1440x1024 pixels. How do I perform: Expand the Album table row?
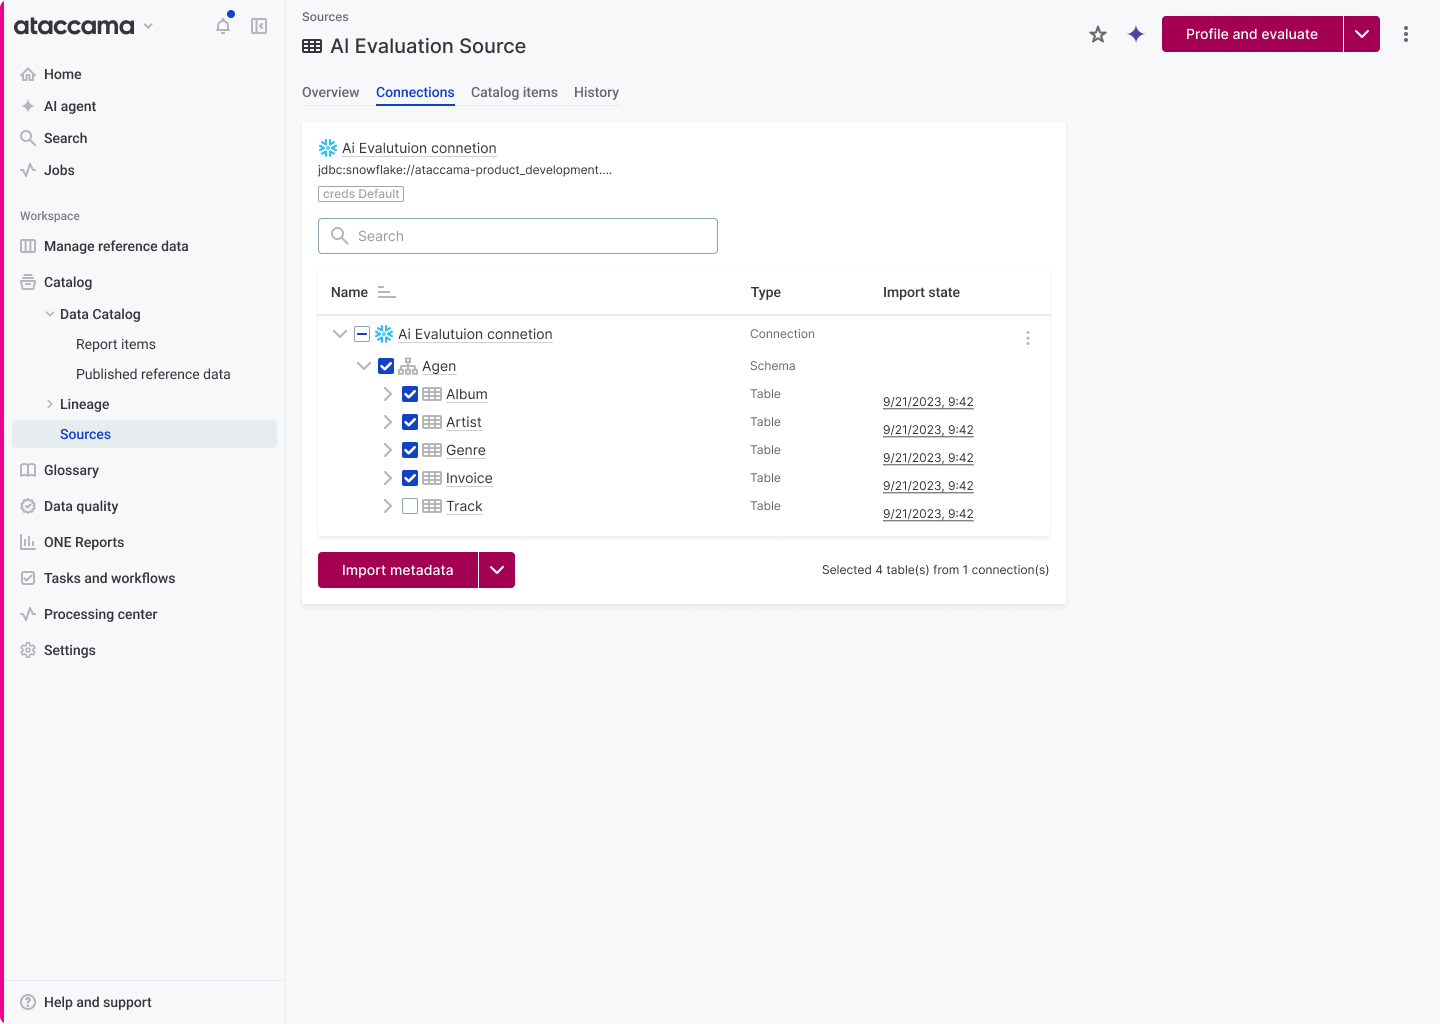pyautogui.click(x=388, y=394)
